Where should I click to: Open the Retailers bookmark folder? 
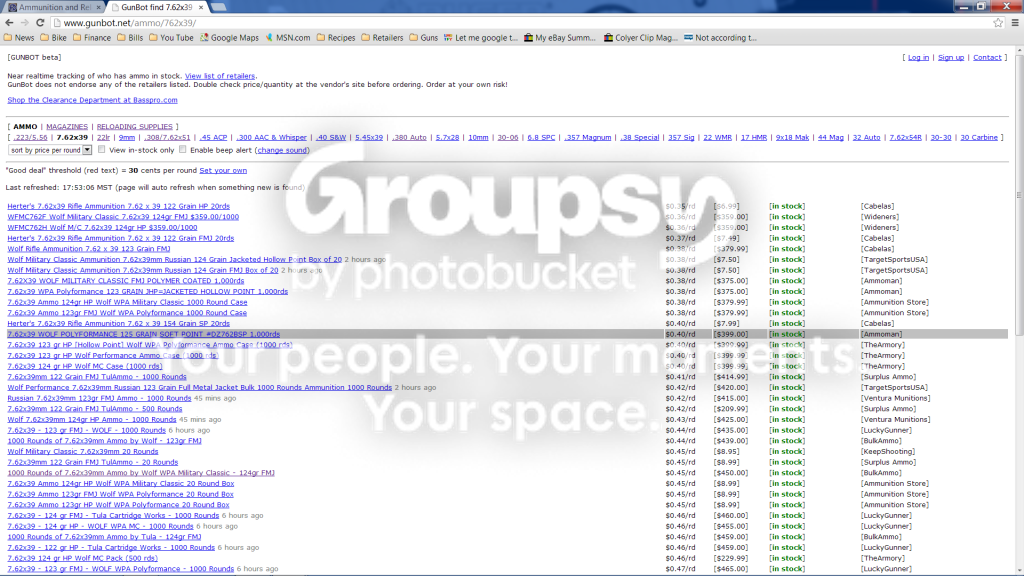(x=382, y=38)
